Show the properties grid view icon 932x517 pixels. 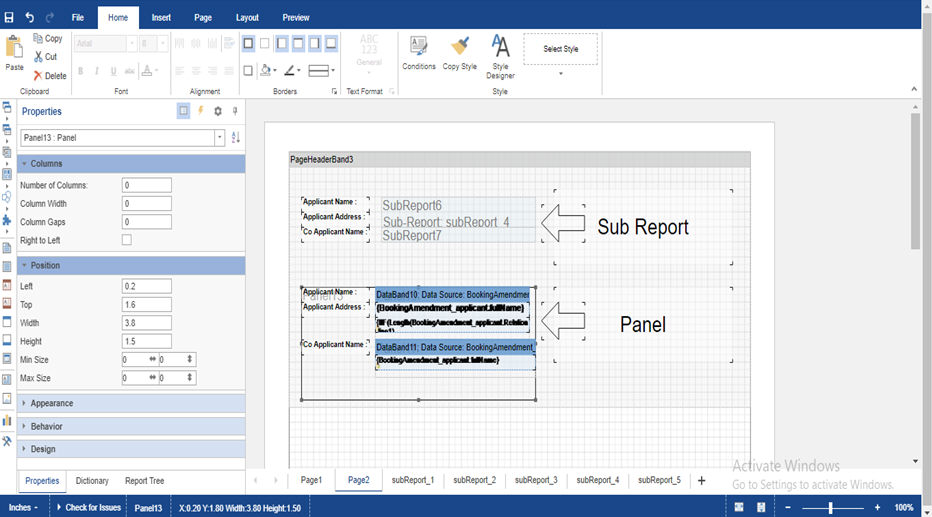[x=184, y=111]
